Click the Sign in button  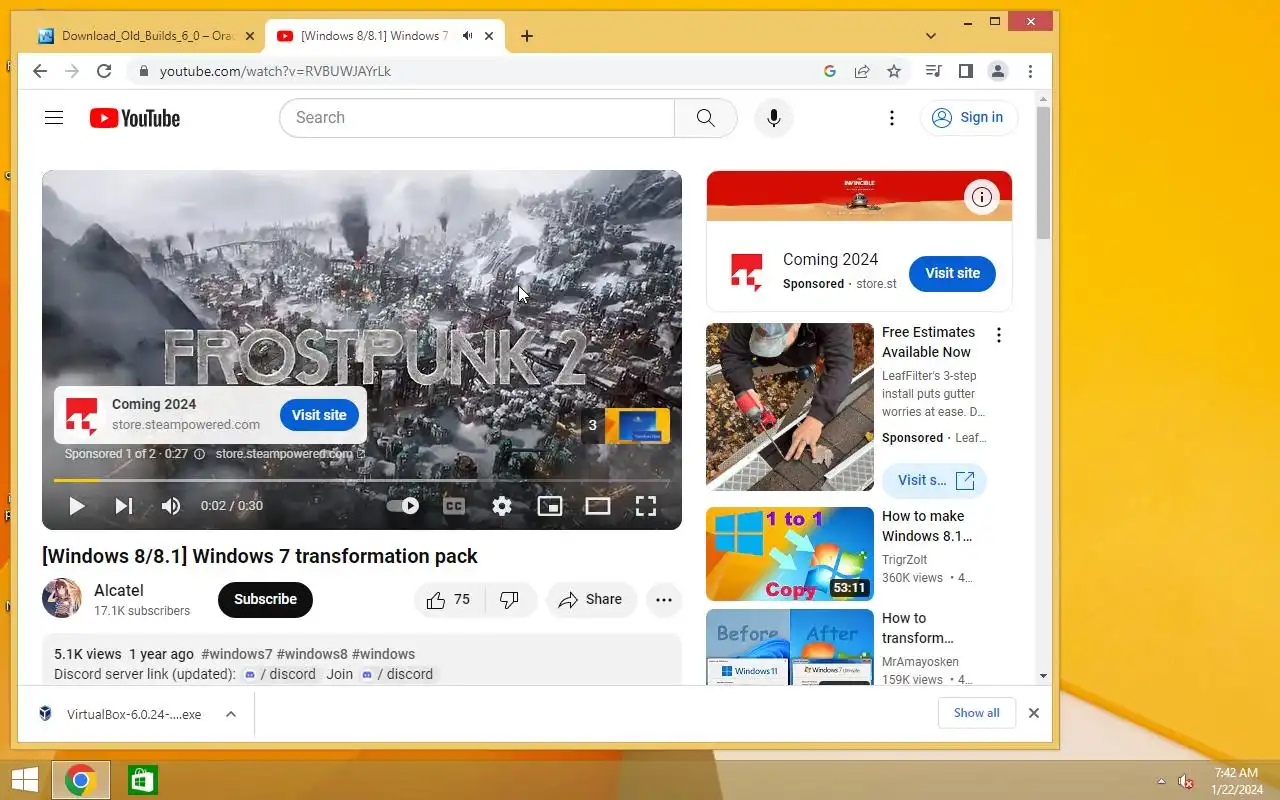(x=969, y=118)
